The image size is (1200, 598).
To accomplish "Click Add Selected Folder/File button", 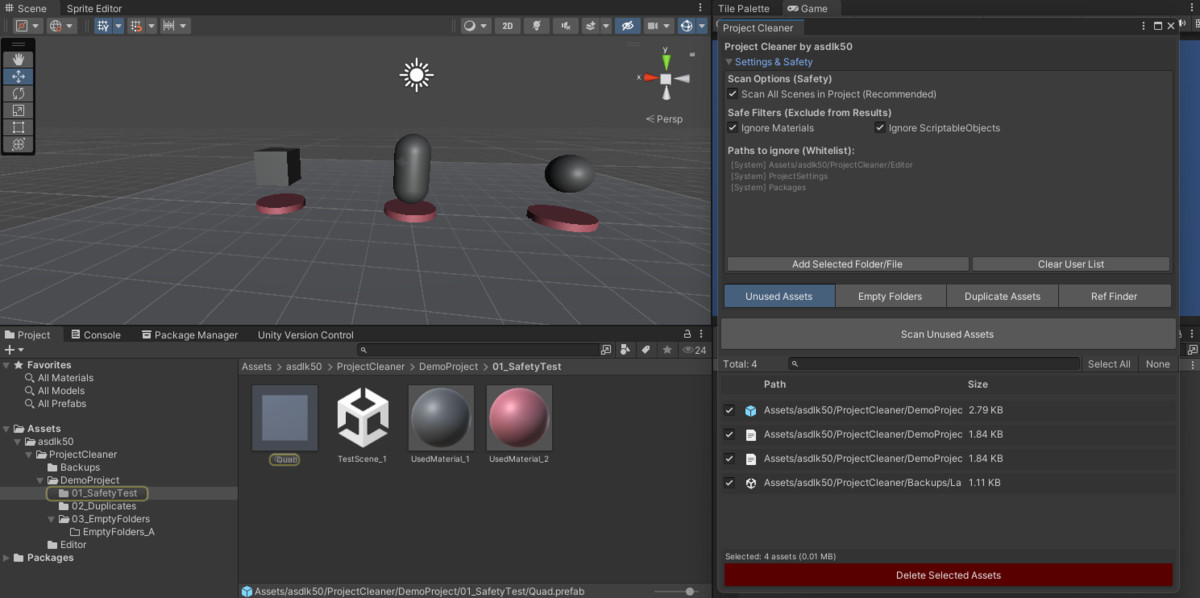I will coord(847,264).
